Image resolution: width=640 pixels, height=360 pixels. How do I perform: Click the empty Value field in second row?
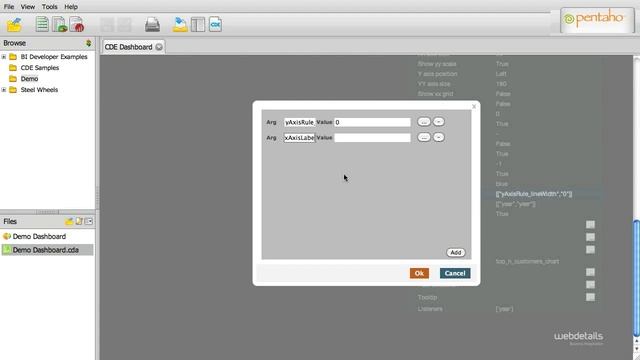pos(372,138)
